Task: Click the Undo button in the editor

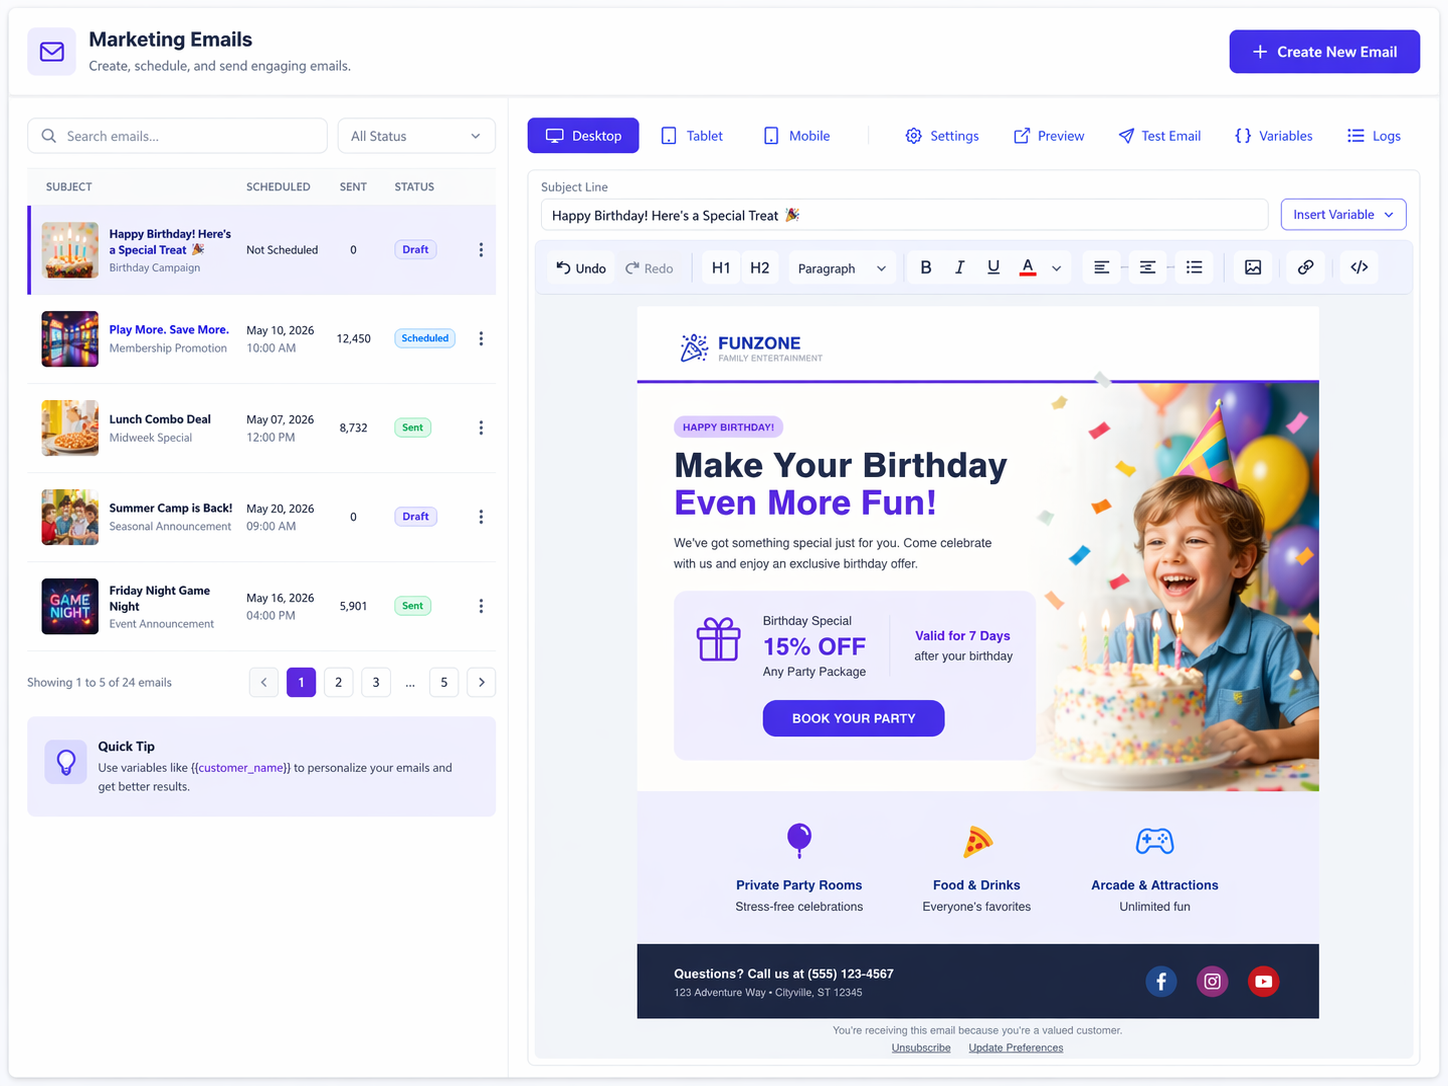Action: [579, 267]
